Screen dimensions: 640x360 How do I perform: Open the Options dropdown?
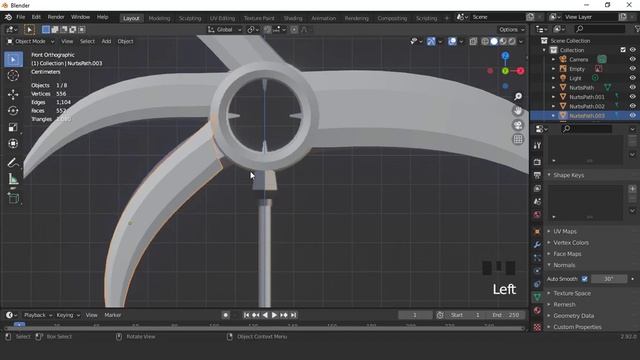point(511,29)
